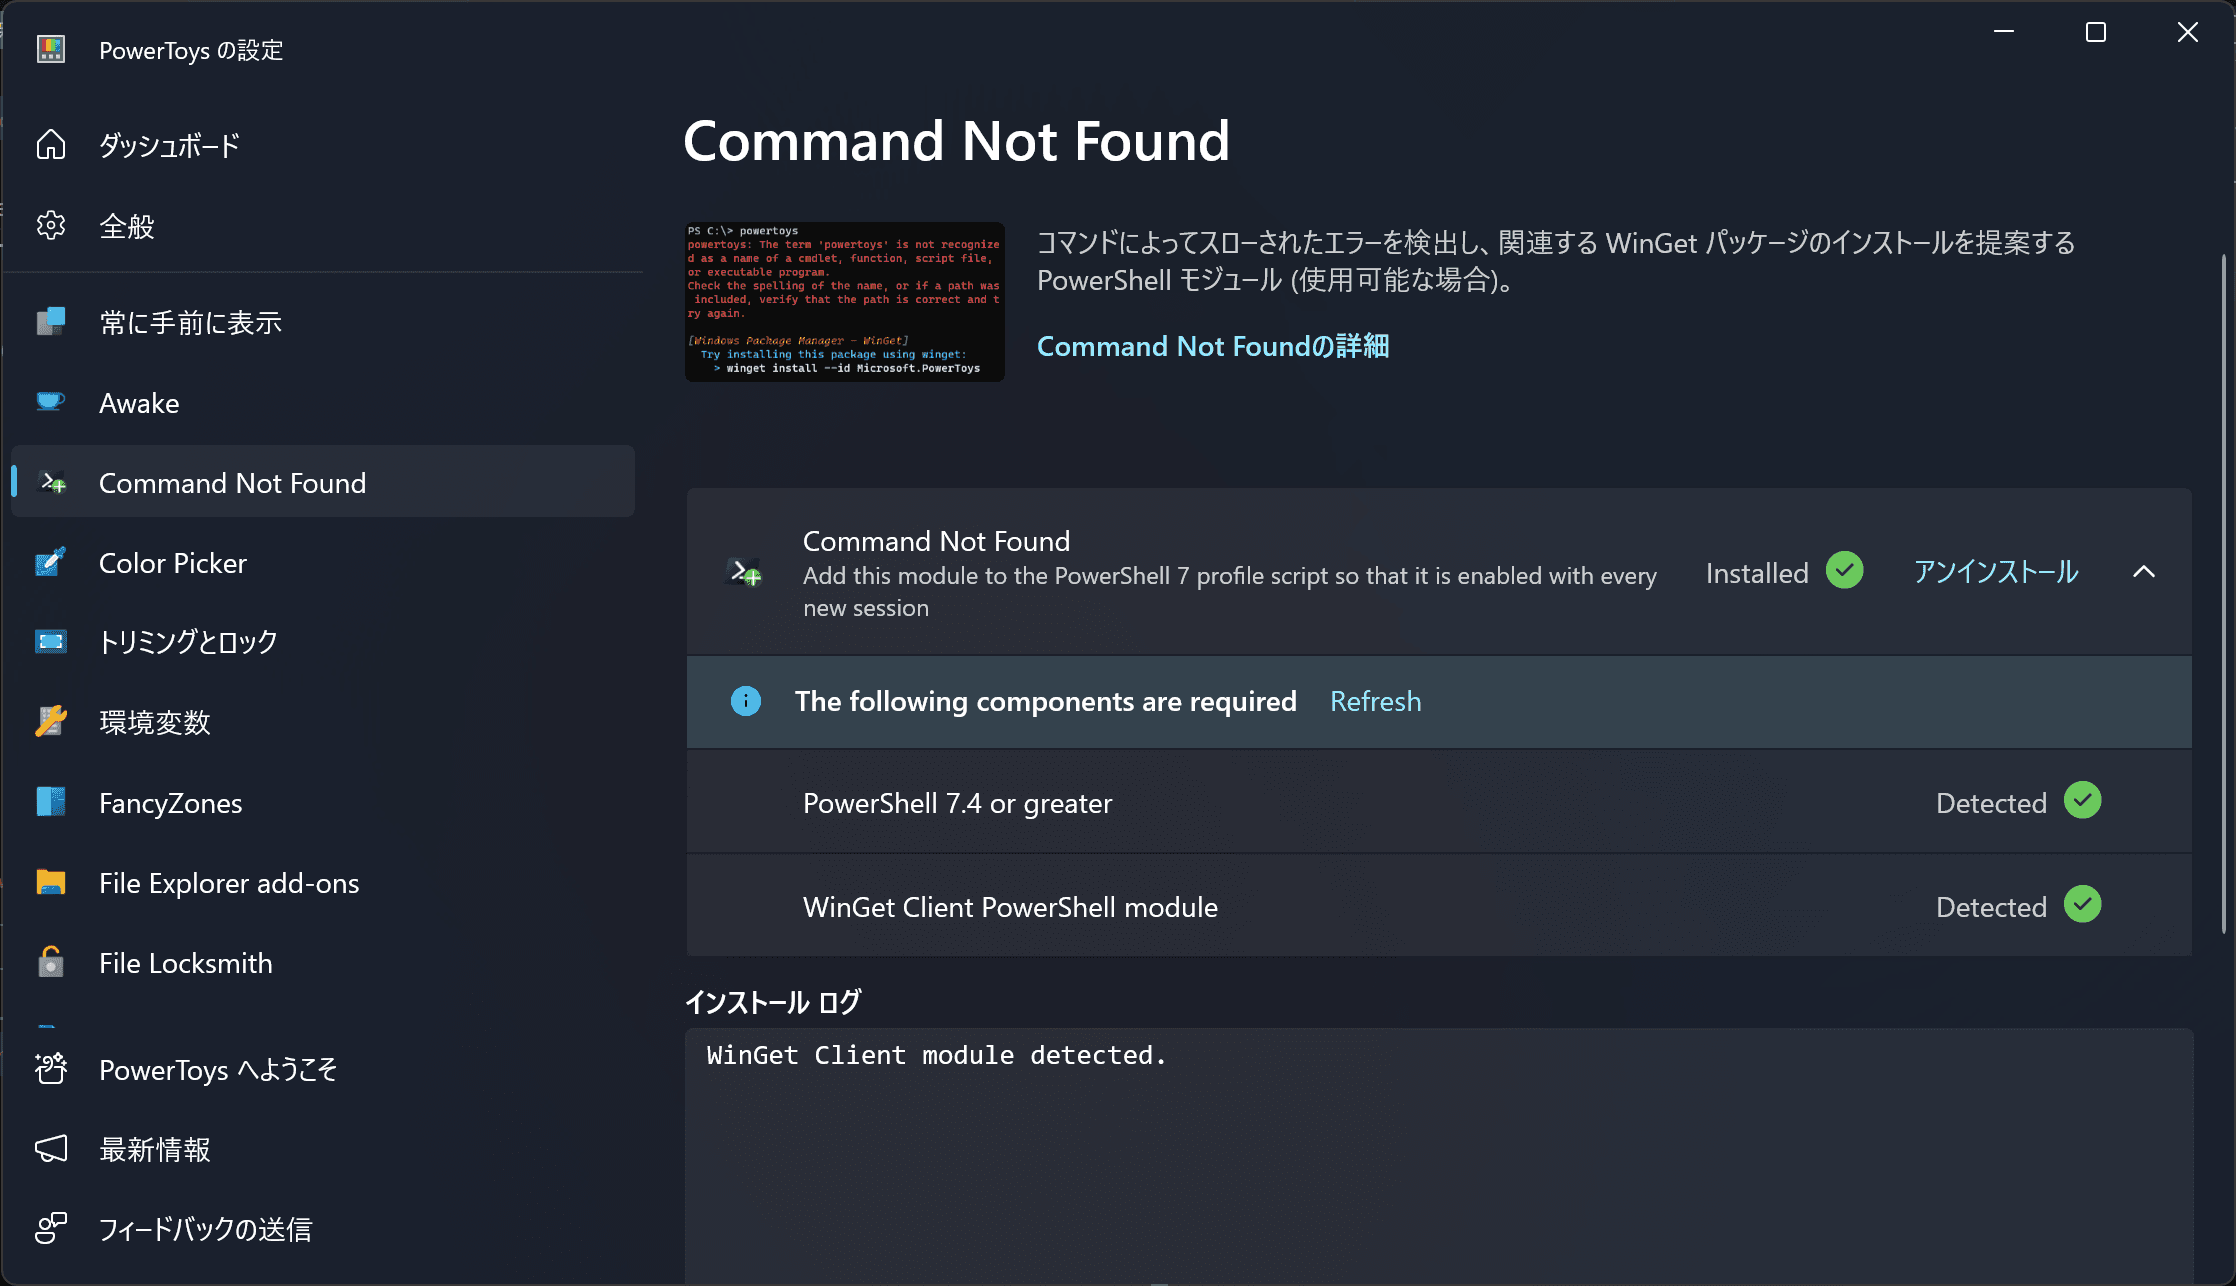Click the フィードバックの送信 icon
2236x1286 pixels.
51,1228
